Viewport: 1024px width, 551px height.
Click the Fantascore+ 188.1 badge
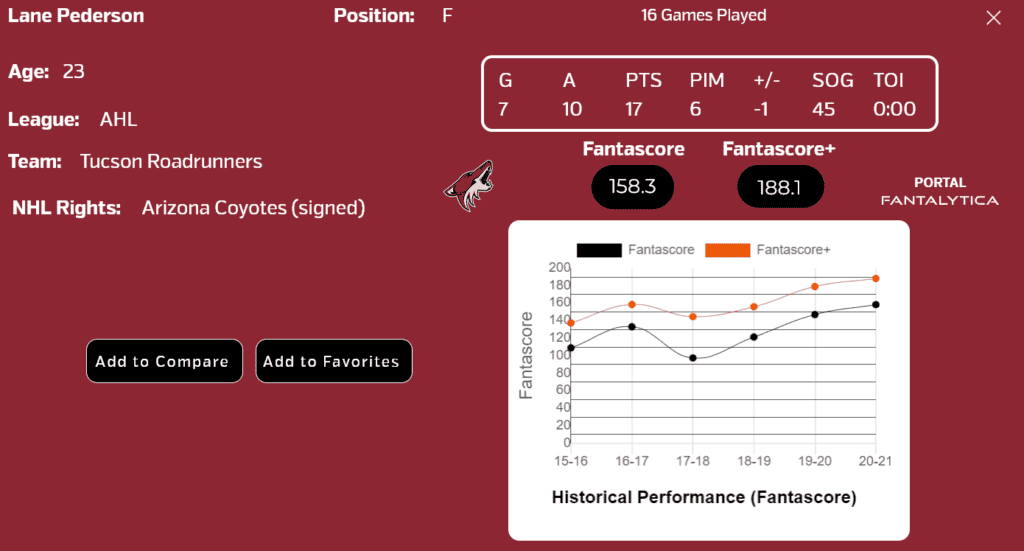tap(780, 187)
